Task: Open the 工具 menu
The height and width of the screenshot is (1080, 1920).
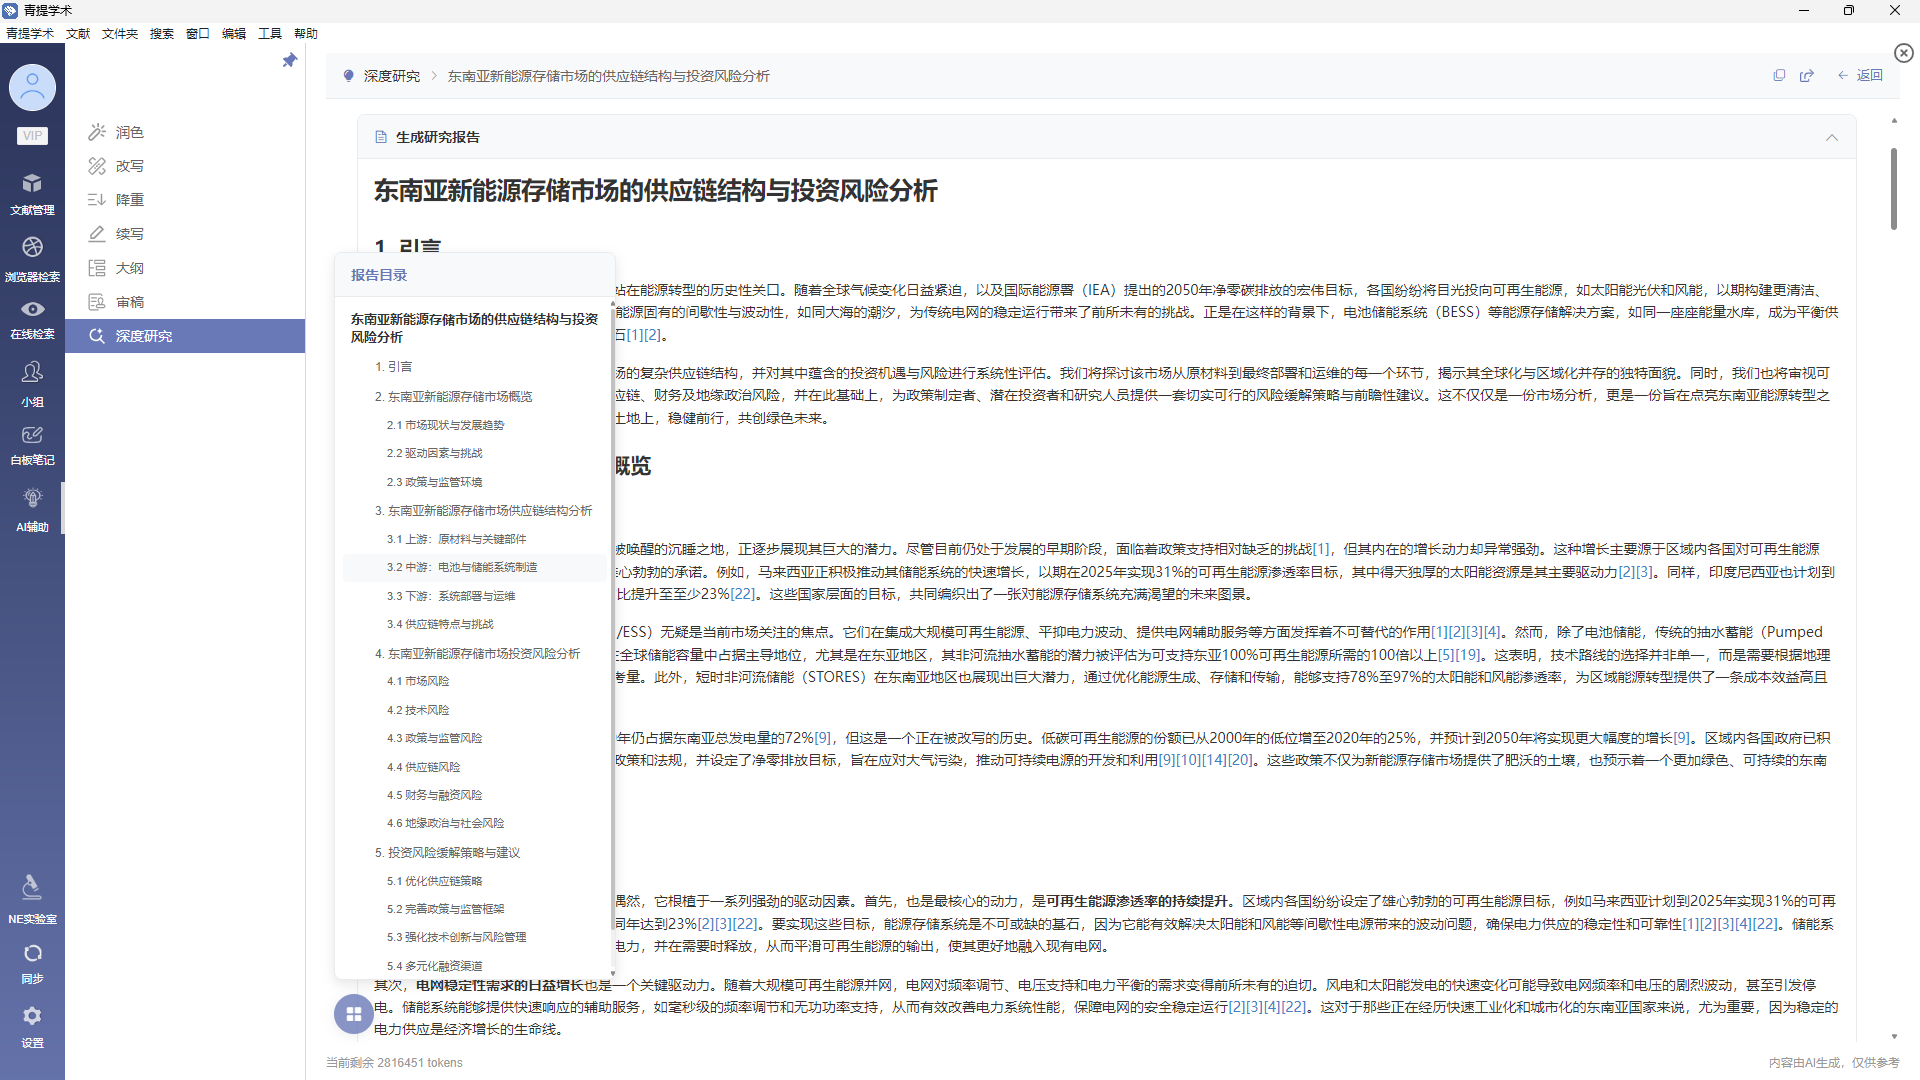Action: [269, 33]
